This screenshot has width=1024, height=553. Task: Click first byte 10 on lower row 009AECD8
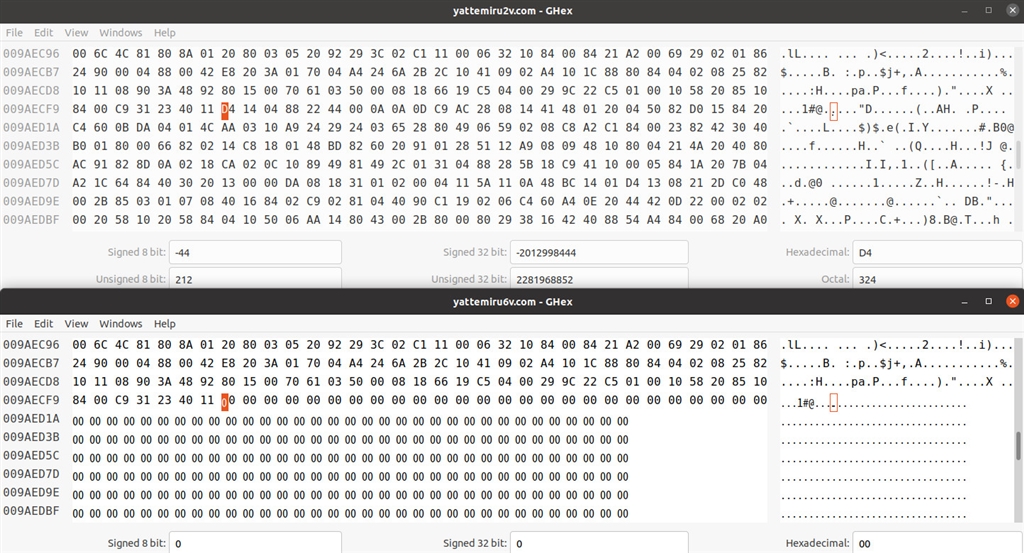pyautogui.click(x=79, y=381)
